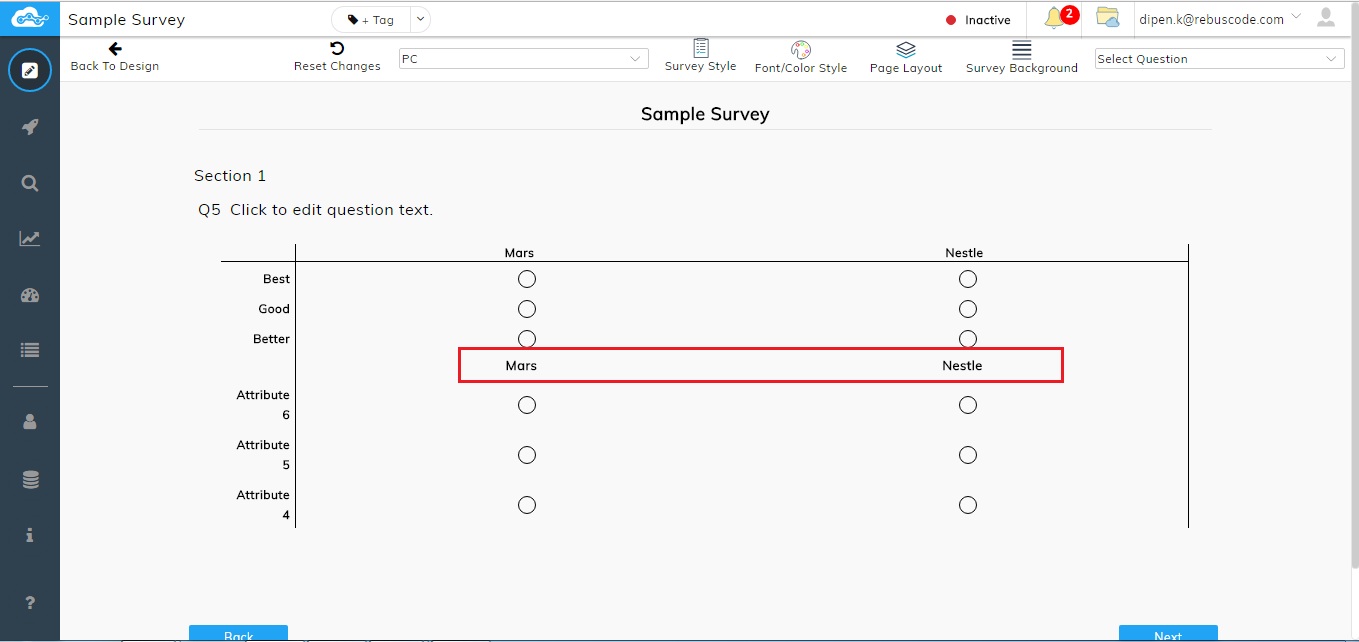Select Nestle for the Best row
This screenshot has width=1359, height=642.
point(967,279)
